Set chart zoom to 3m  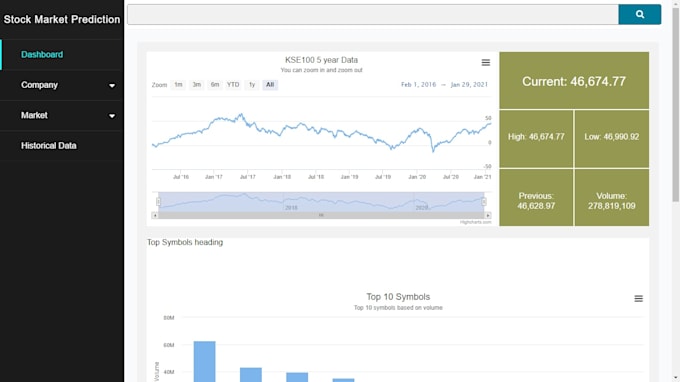(196, 85)
